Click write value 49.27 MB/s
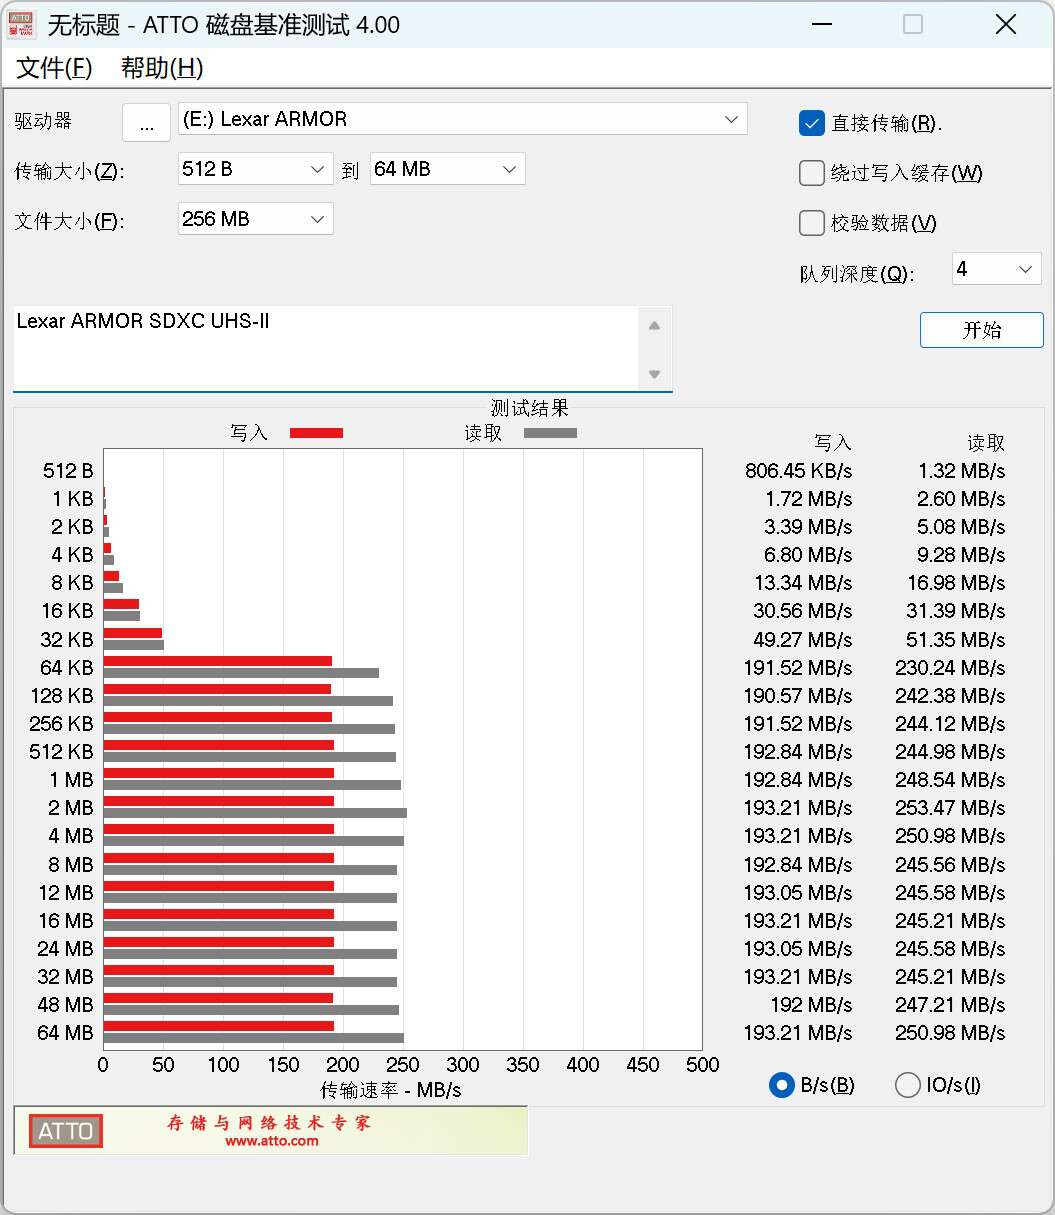This screenshot has height=1215, width=1055. (803, 639)
